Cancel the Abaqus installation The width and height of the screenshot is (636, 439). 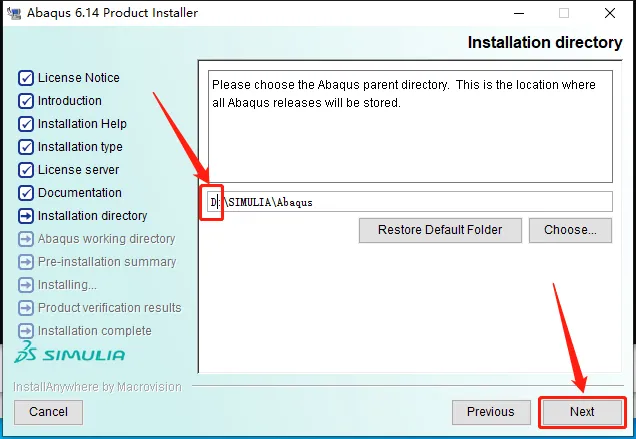pyautogui.click(x=48, y=412)
